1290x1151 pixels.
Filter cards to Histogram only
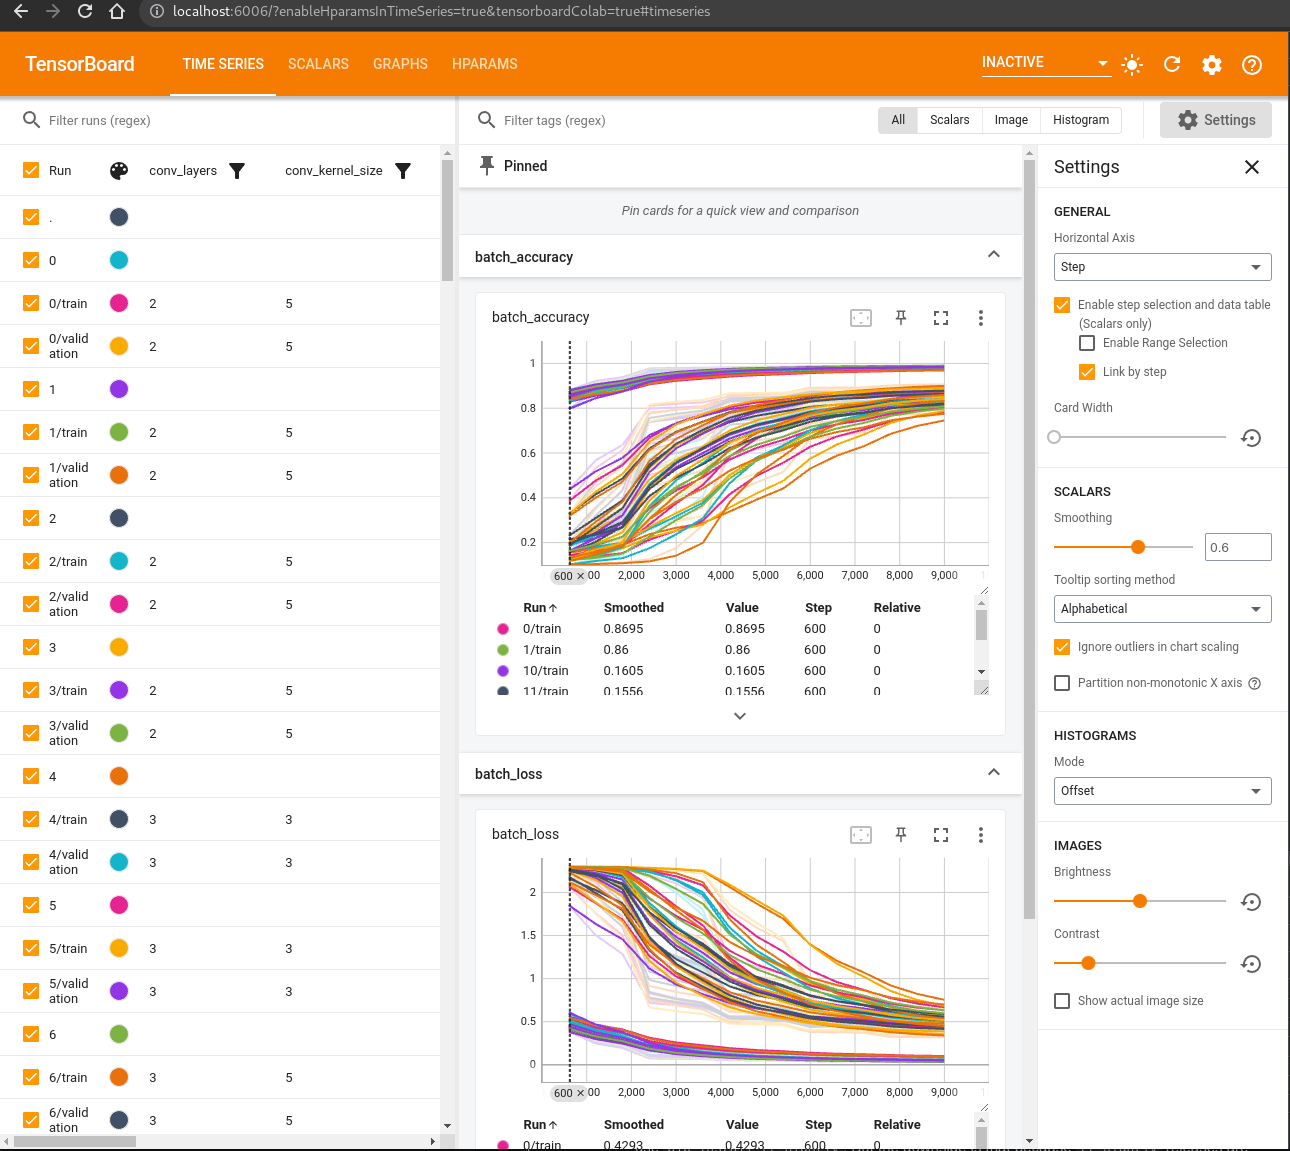[x=1081, y=120]
